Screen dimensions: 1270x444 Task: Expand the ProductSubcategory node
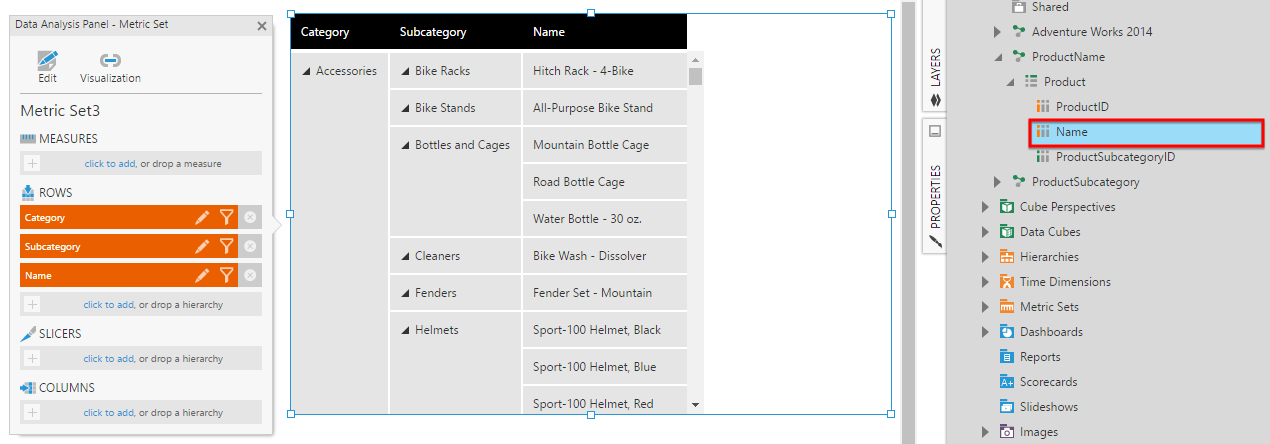(997, 182)
